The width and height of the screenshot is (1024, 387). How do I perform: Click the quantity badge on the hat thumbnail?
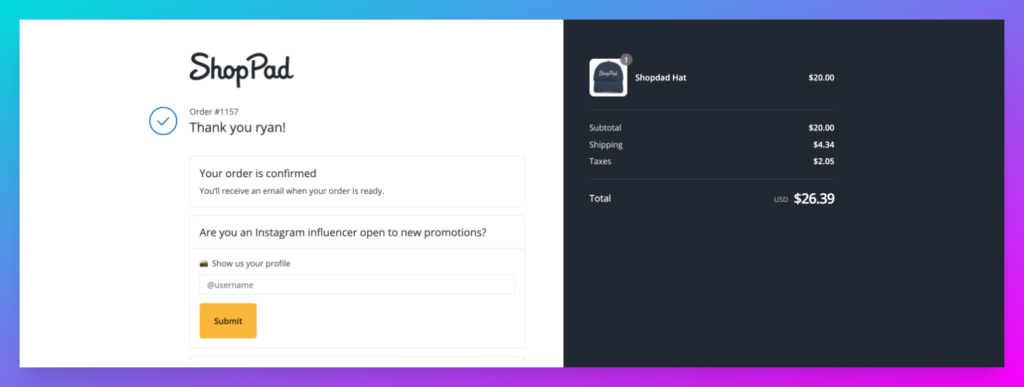(x=626, y=59)
